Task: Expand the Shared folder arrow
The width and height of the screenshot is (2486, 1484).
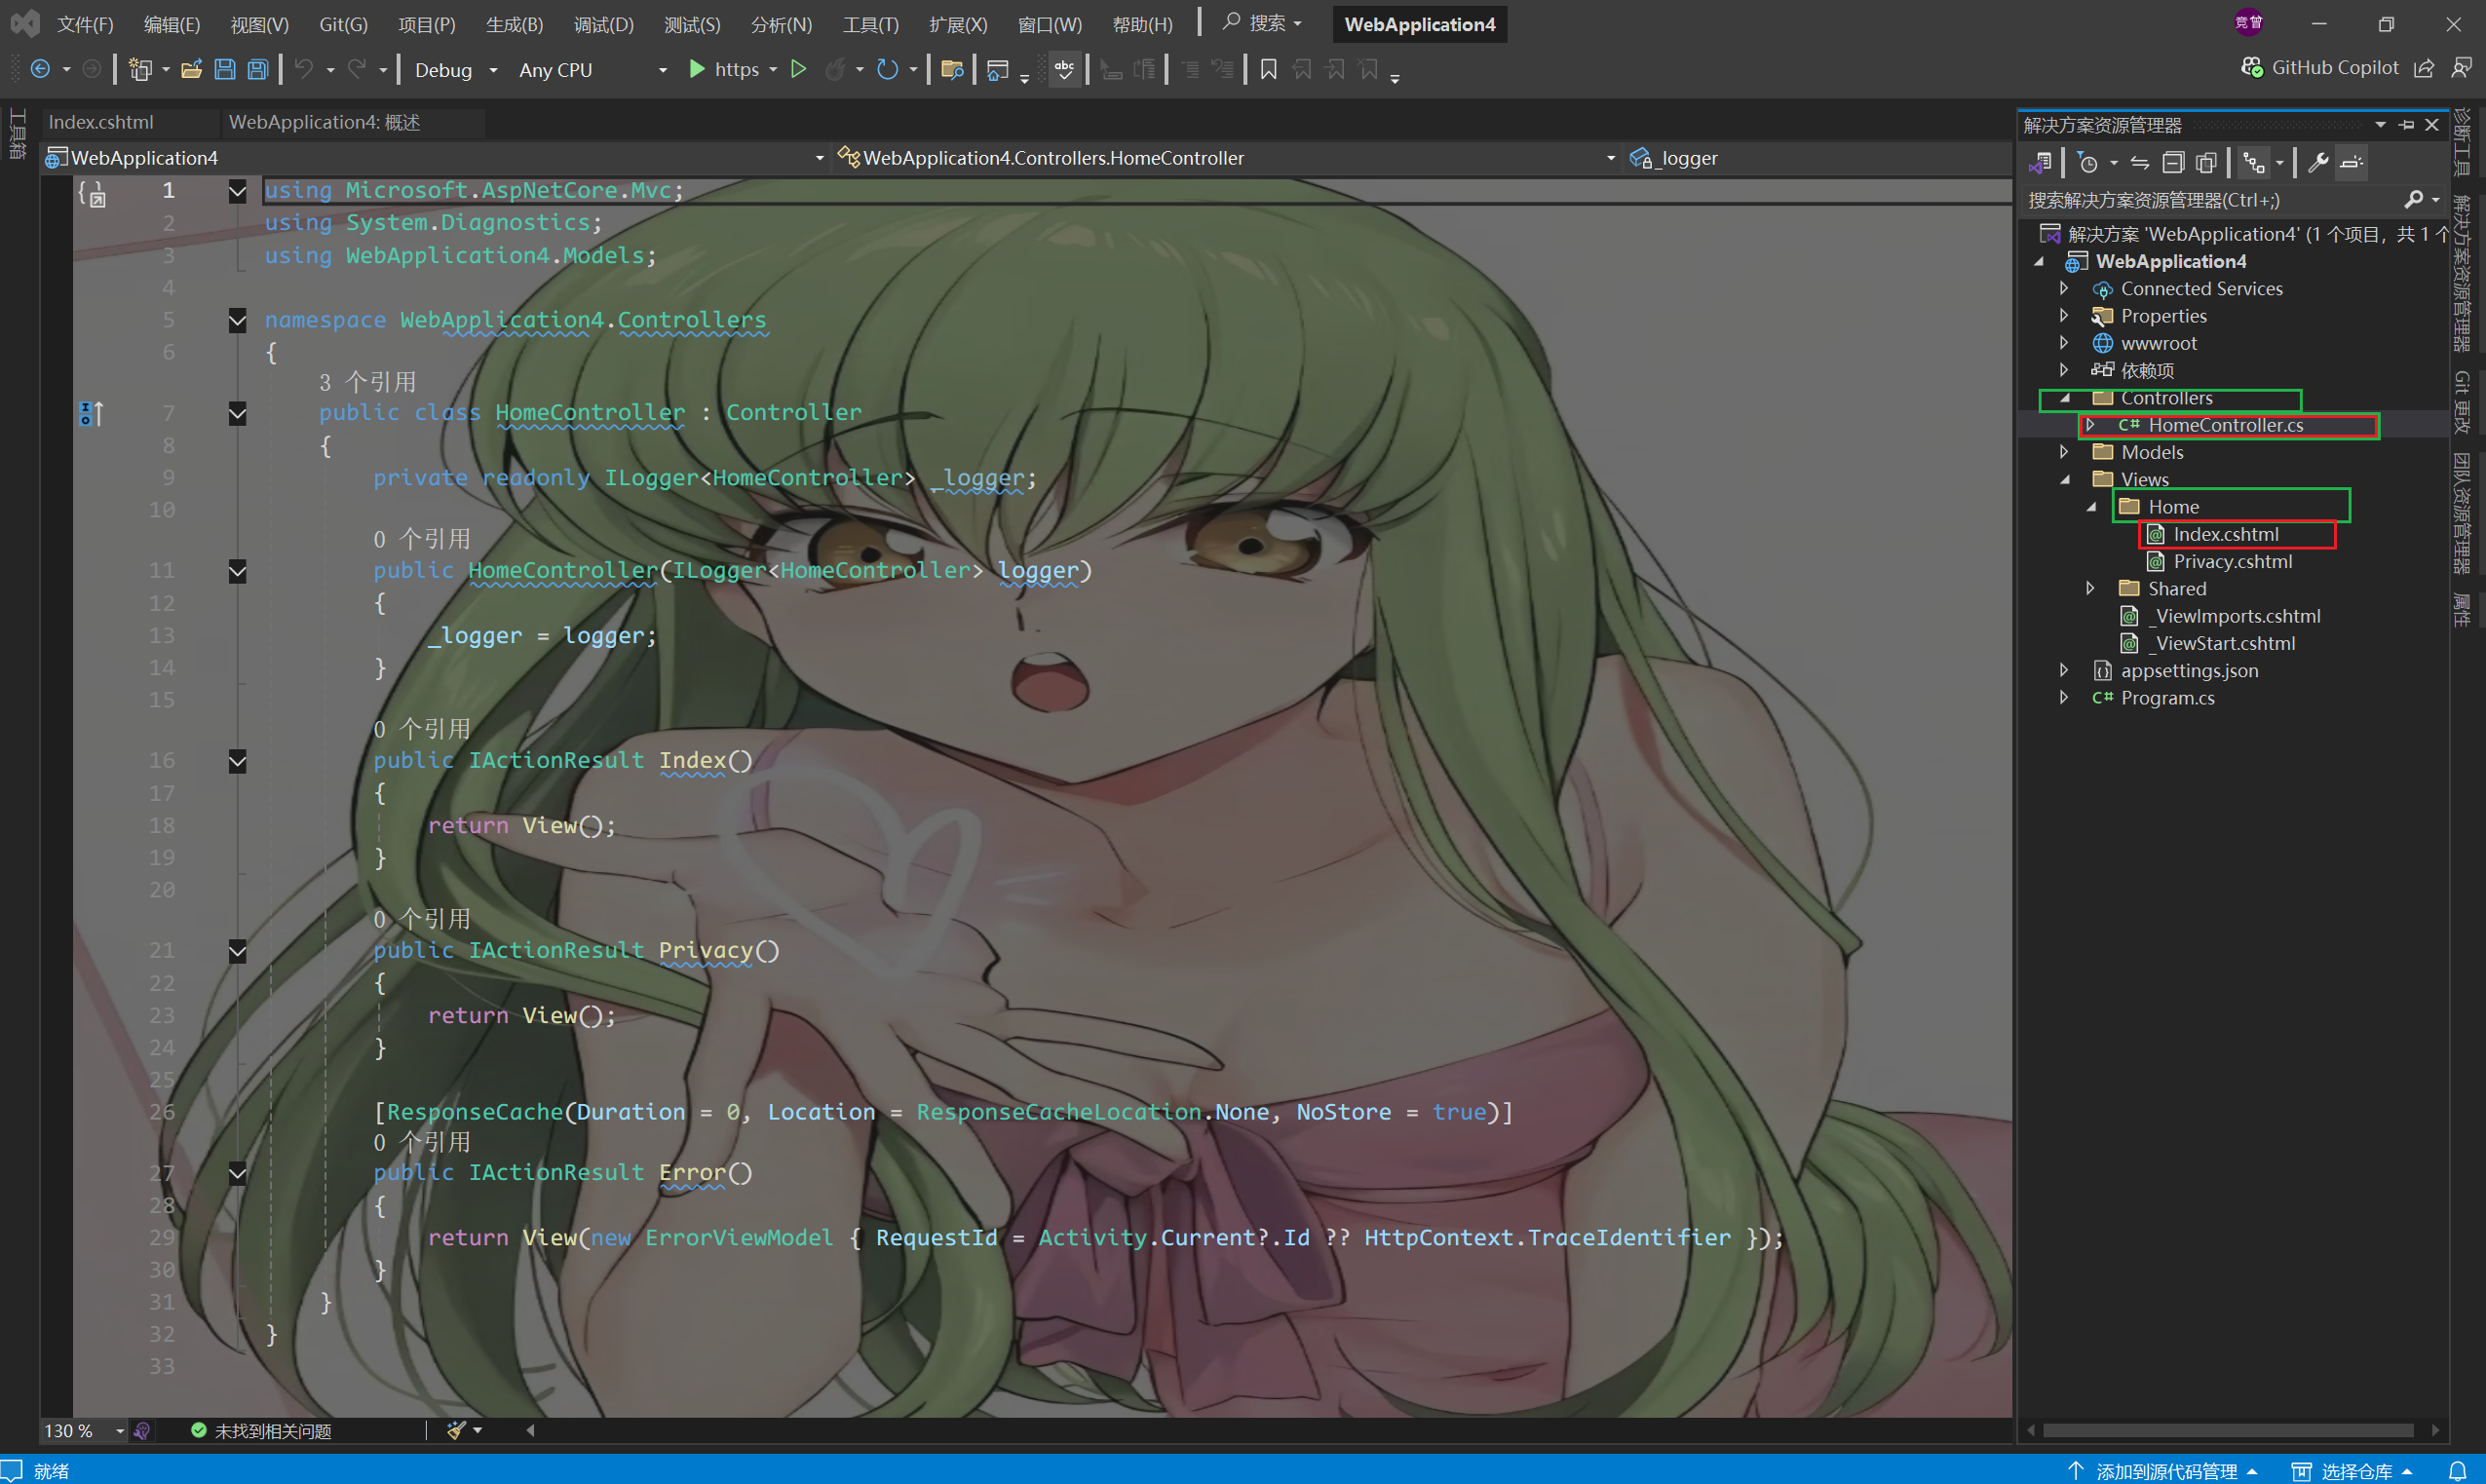Action: 2091,589
